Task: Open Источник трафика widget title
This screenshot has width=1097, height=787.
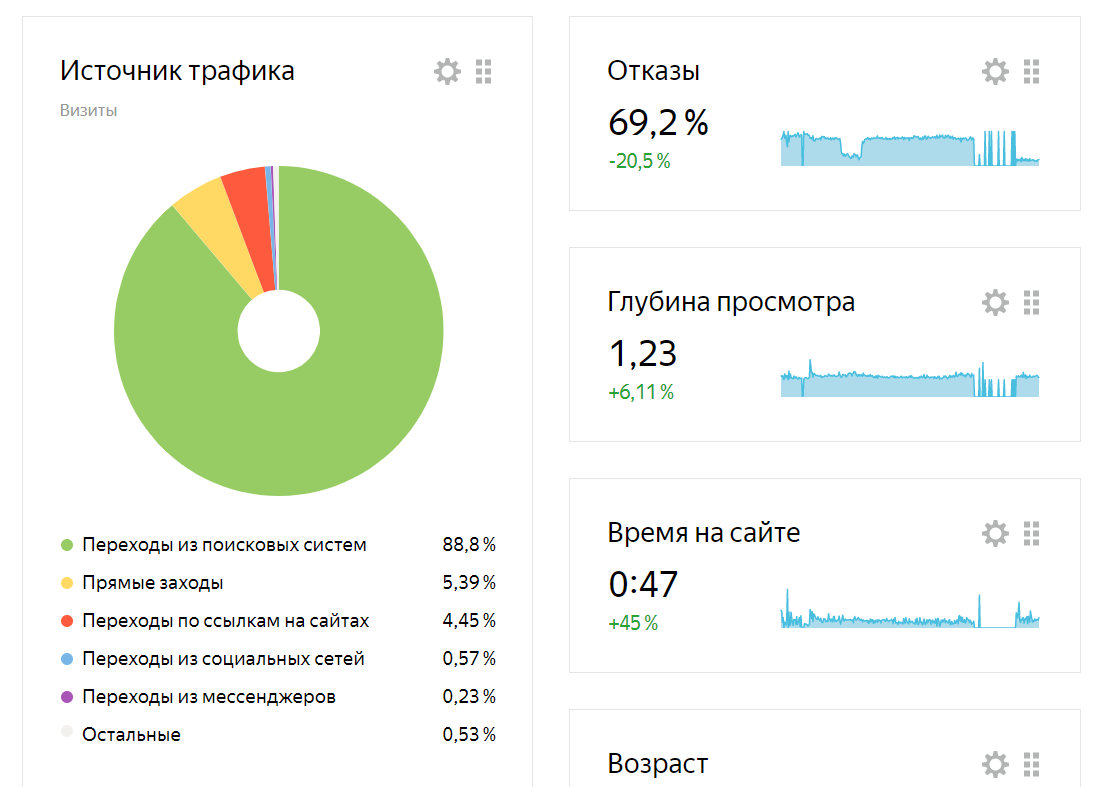Action: pos(177,71)
